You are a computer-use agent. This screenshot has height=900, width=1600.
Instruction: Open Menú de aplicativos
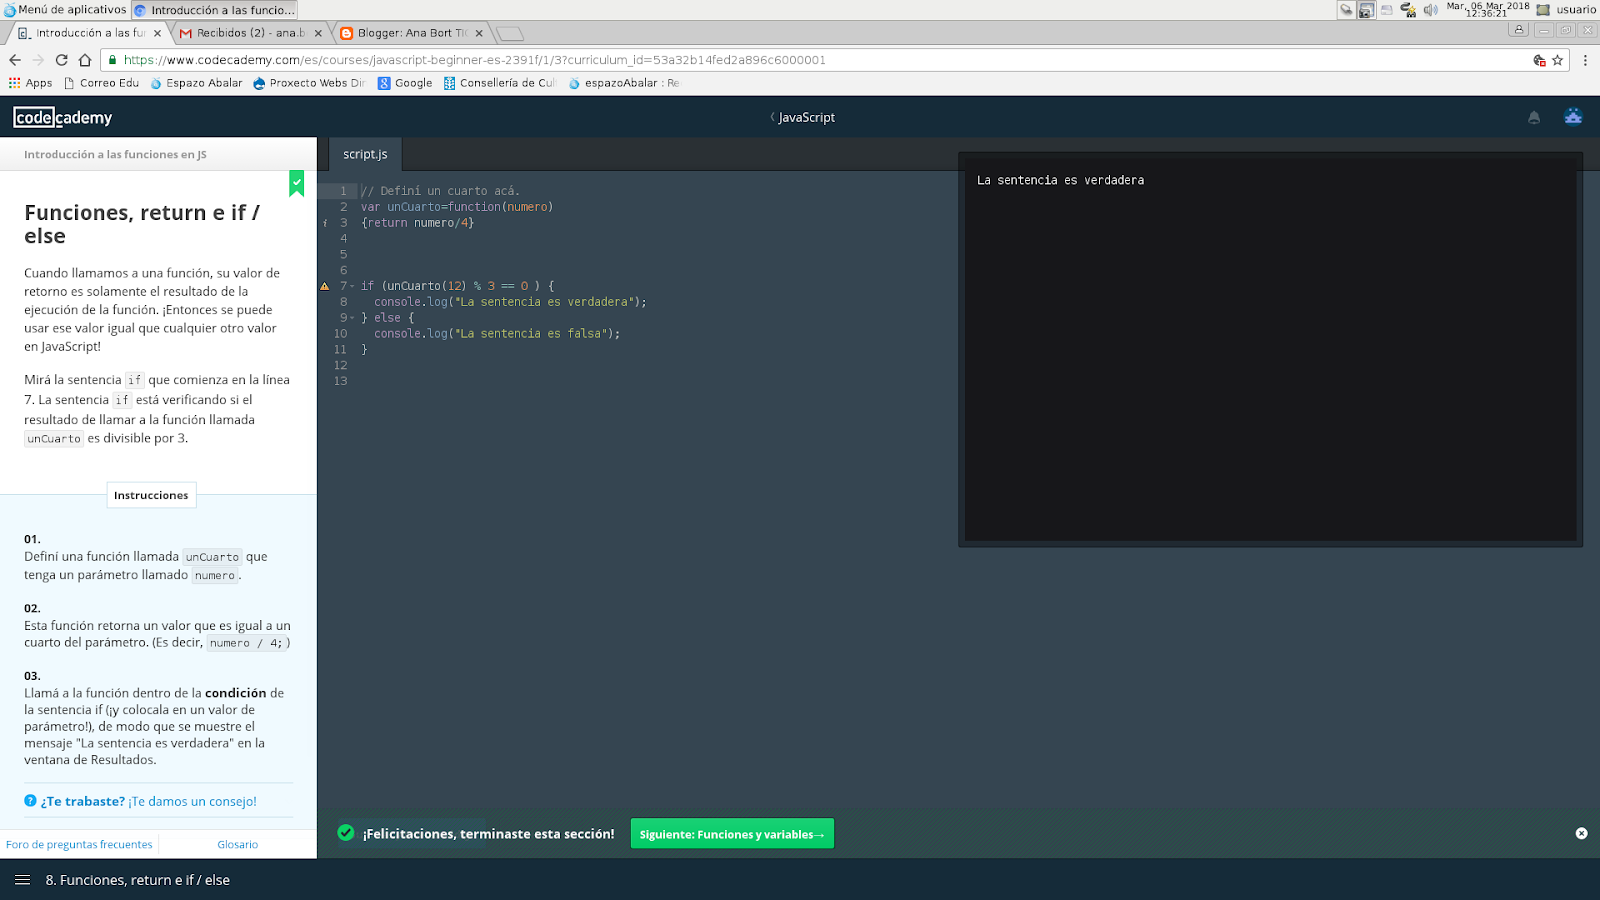point(62,9)
